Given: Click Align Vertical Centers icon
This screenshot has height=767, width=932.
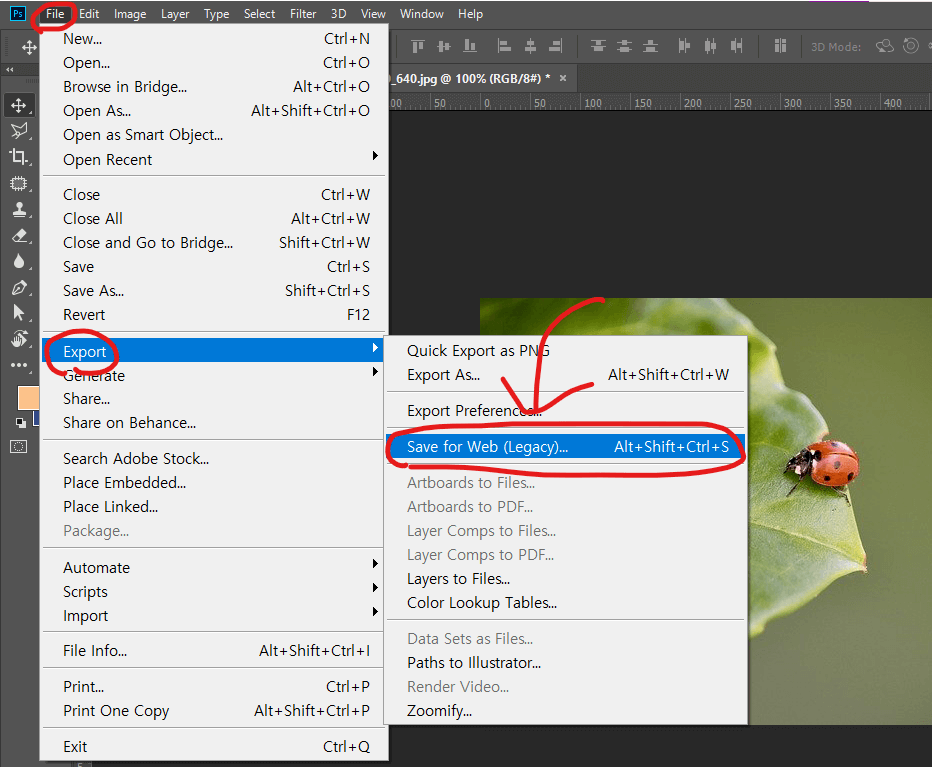Looking at the screenshot, I should (x=444, y=46).
